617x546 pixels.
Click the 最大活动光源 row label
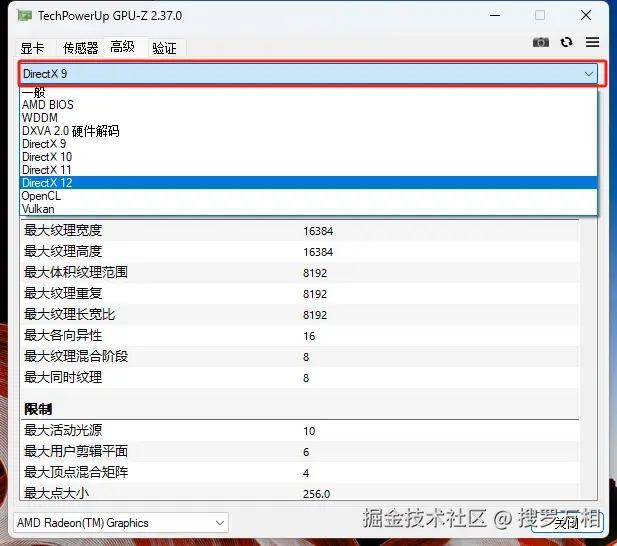[x=63, y=430]
